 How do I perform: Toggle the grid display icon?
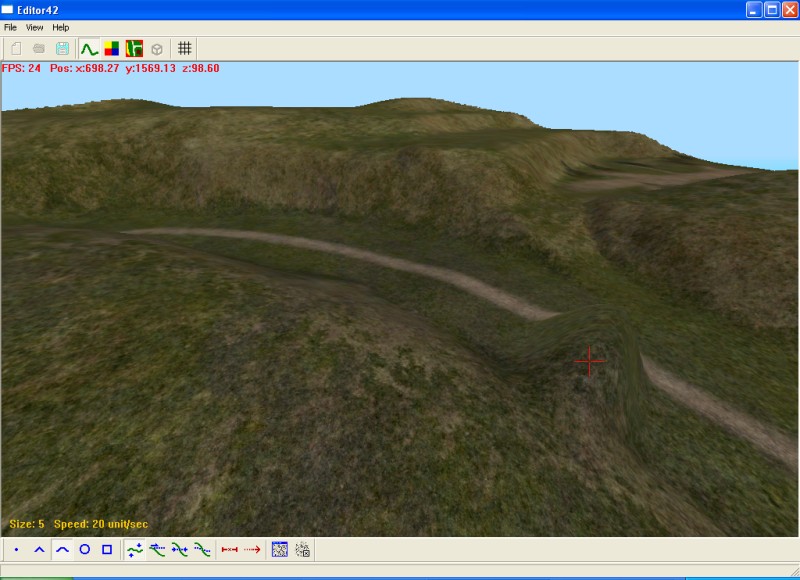click(x=185, y=48)
